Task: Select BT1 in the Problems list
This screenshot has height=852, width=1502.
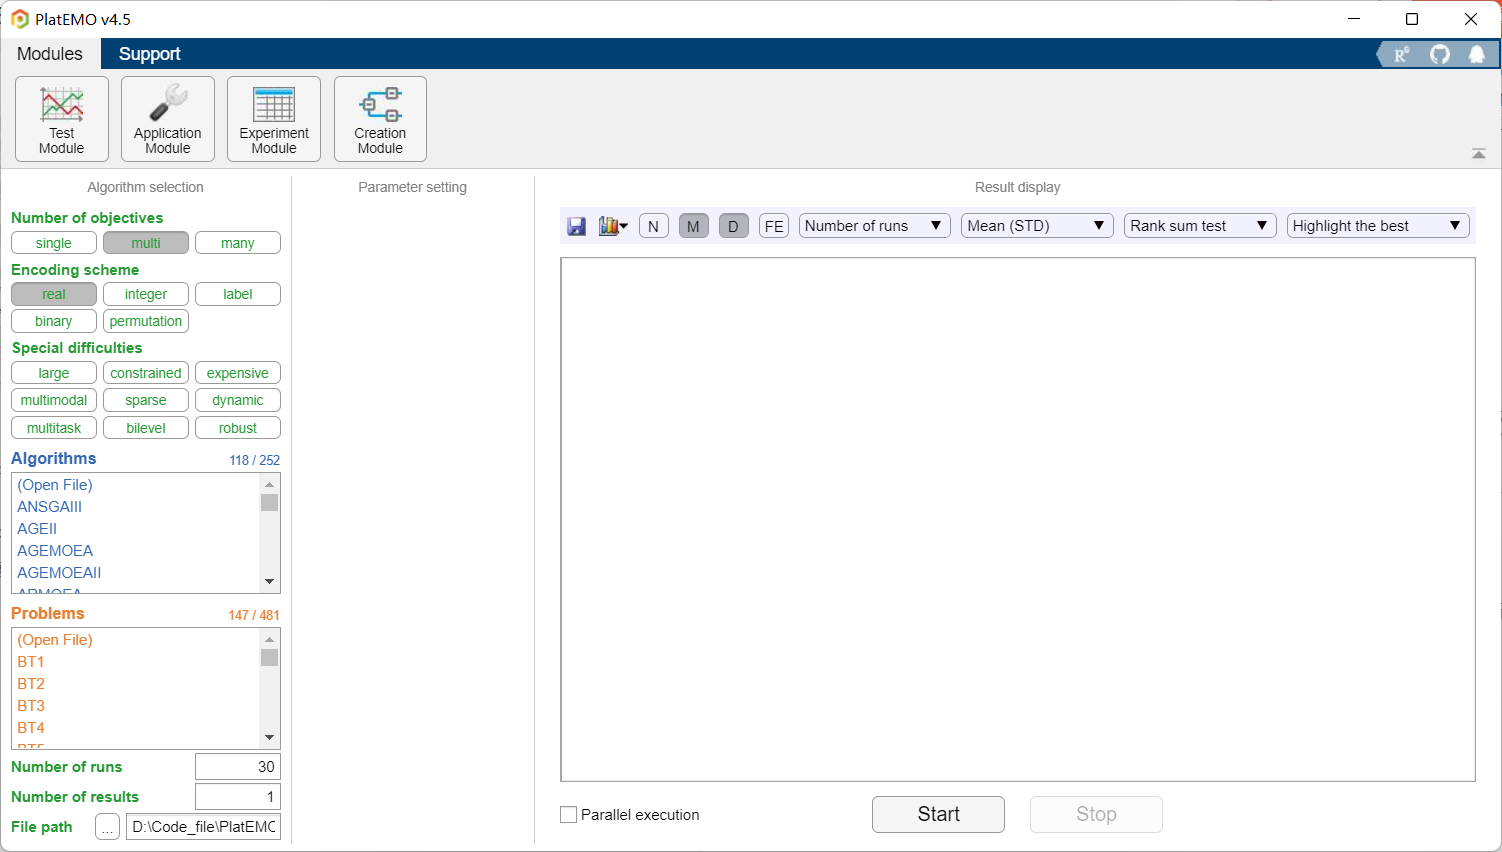Action: pos(136,662)
